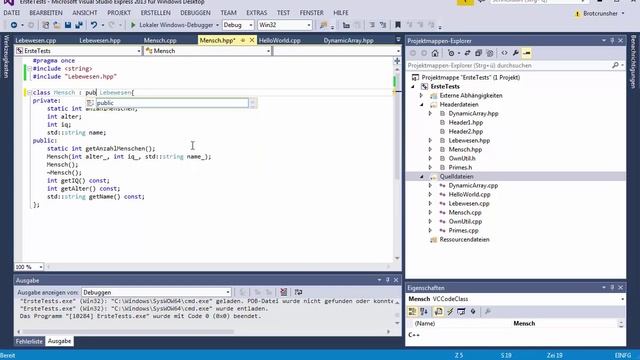Collapse the ErsteTests project node
The width and height of the screenshot is (640, 360).
(413, 87)
